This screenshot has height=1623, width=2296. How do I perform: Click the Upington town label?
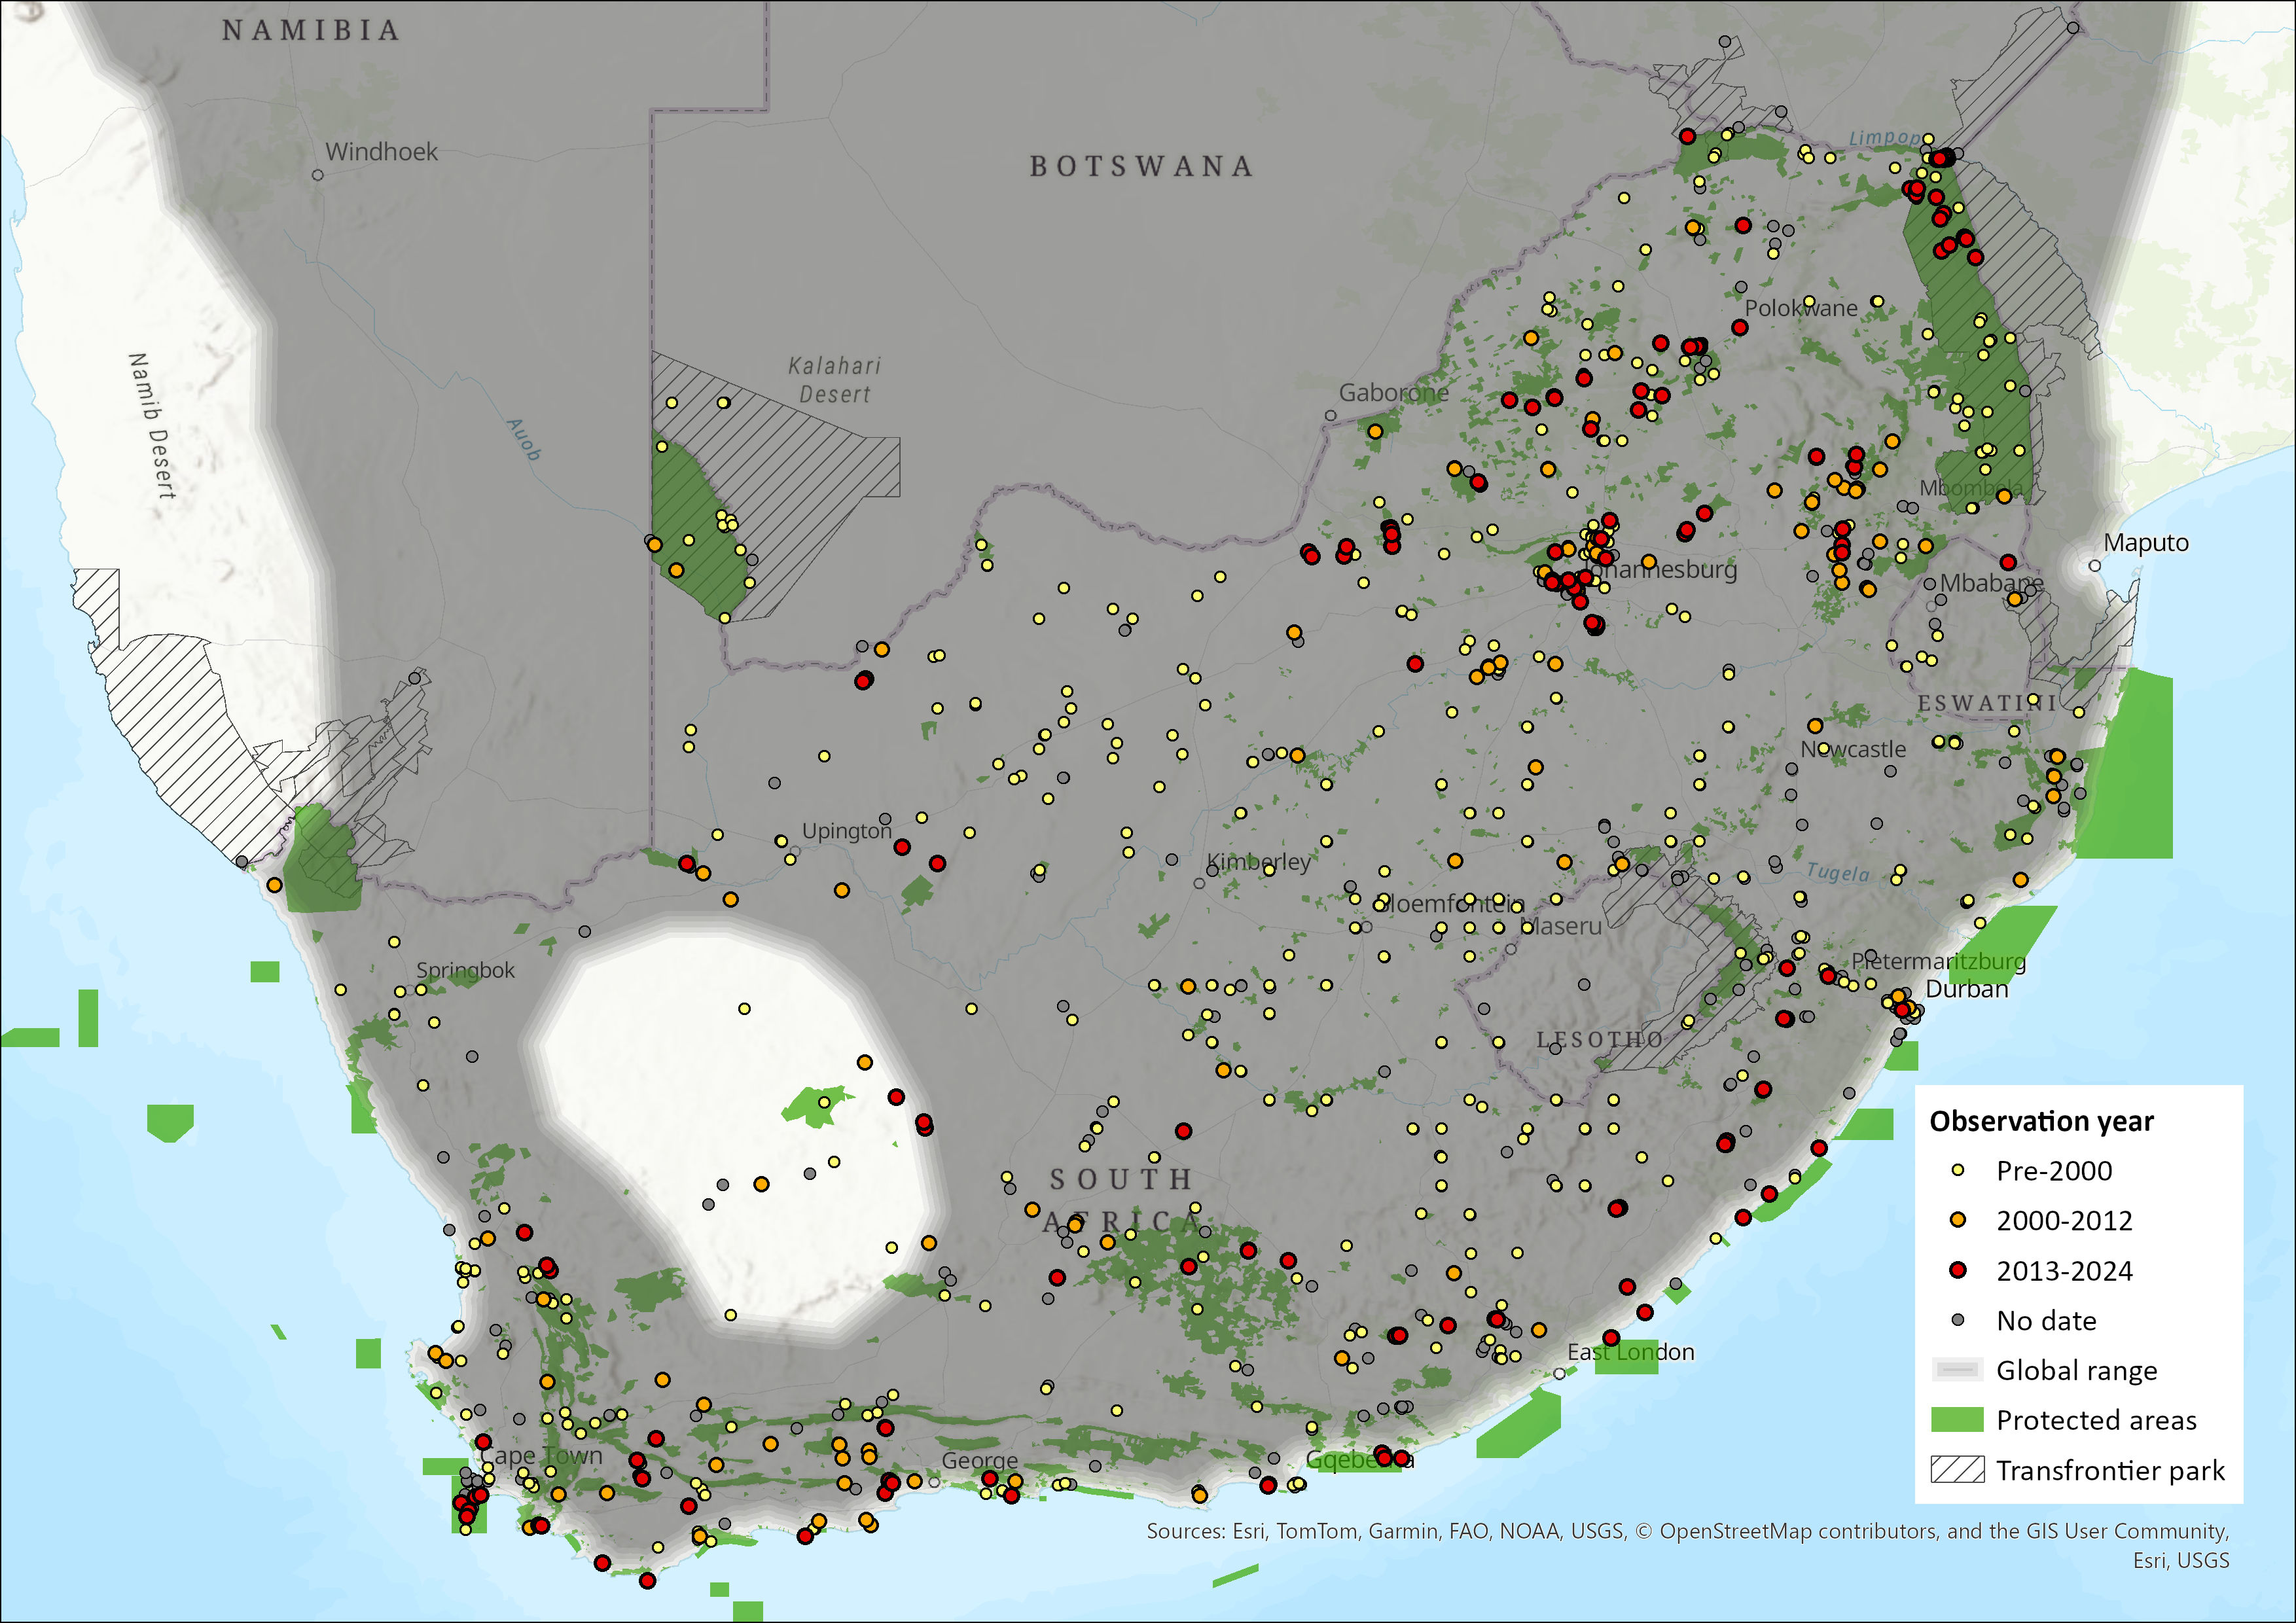click(846, 831)
